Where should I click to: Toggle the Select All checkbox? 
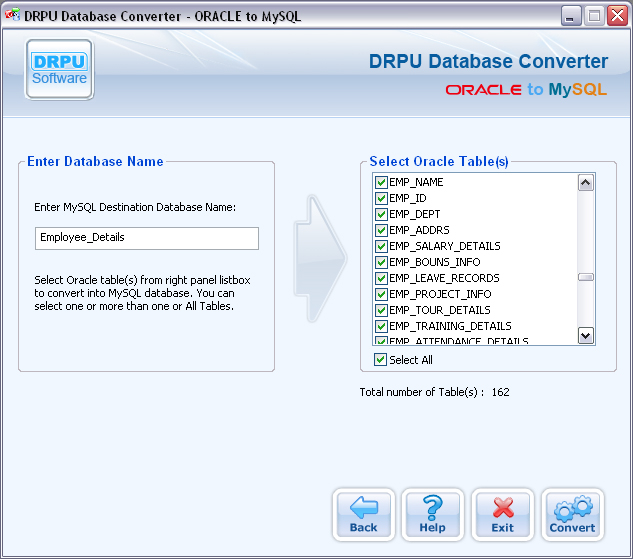coord(381,360)
